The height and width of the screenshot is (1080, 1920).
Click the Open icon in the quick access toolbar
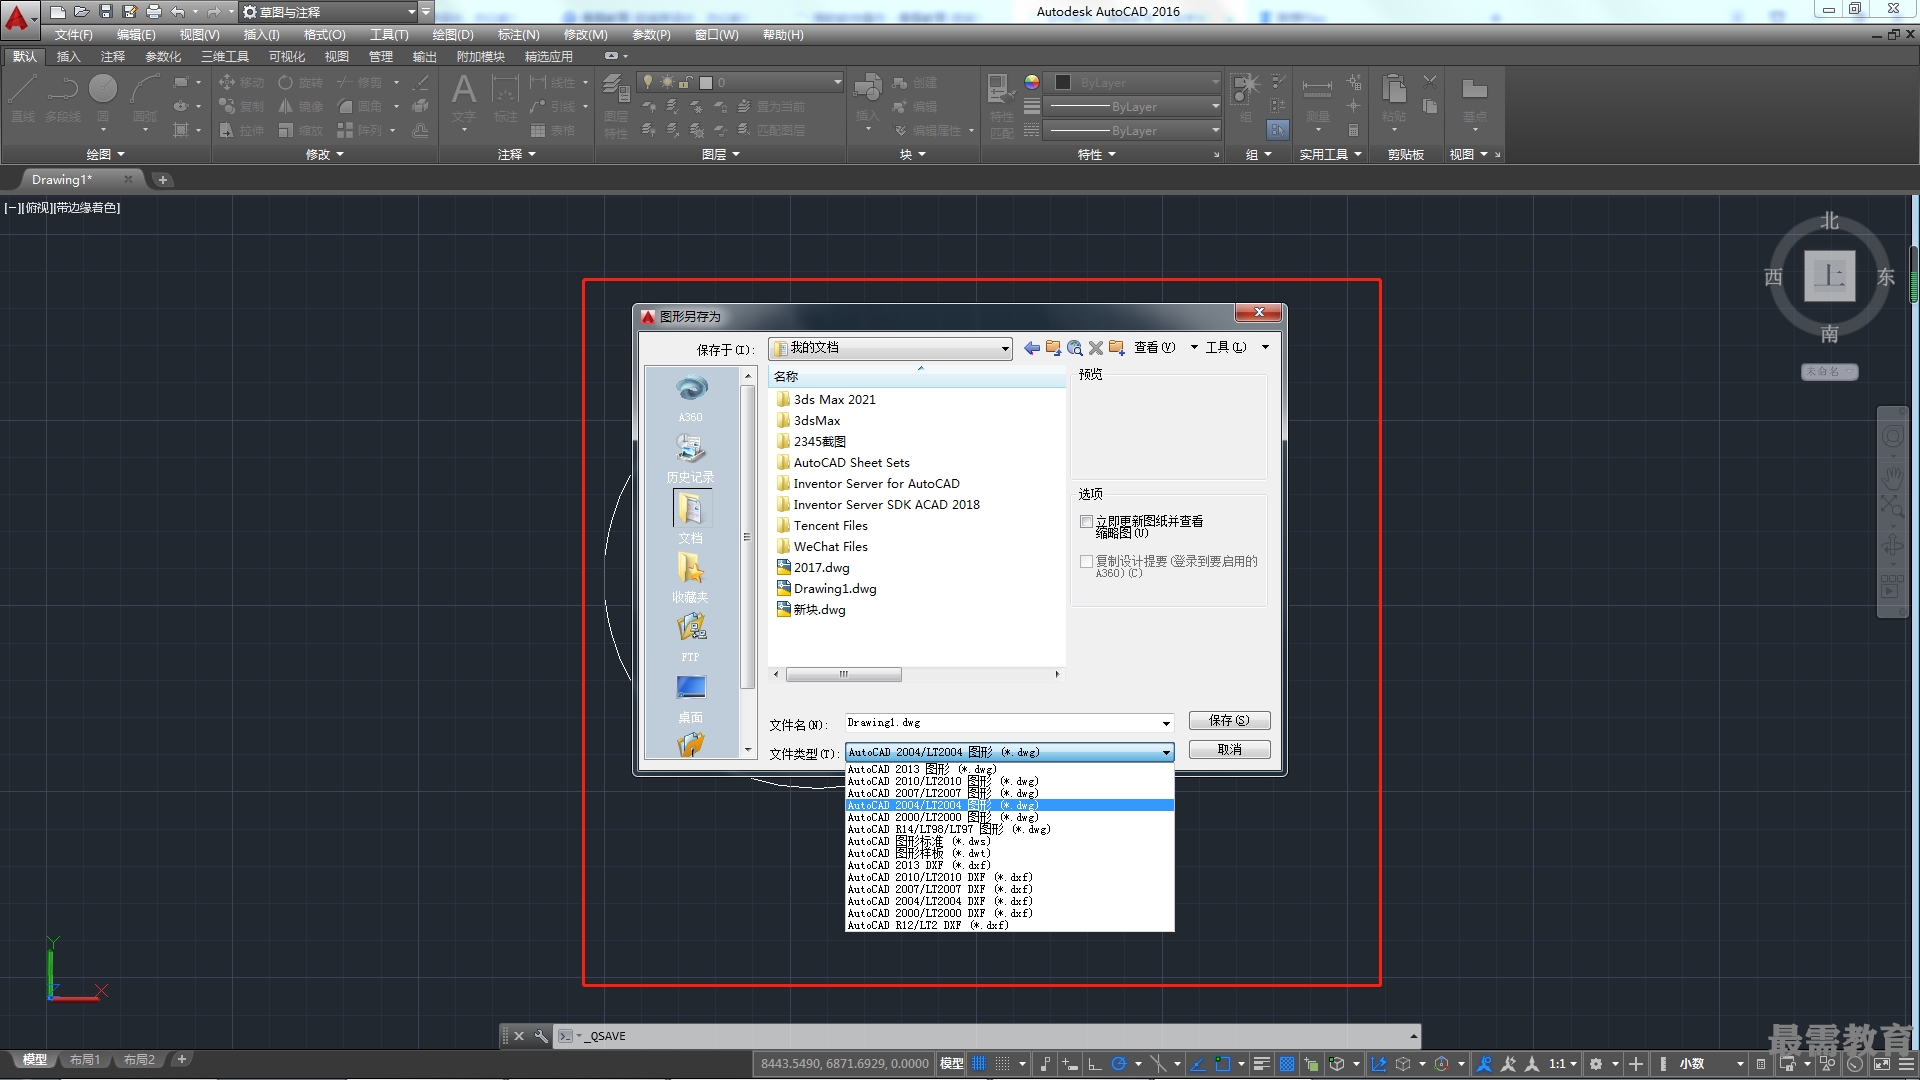pyautogui.click(x=82, y=12)
